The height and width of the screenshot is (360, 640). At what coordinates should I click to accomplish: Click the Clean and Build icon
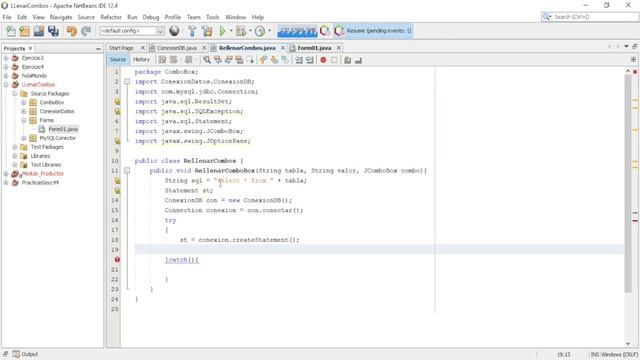point(207,31)
